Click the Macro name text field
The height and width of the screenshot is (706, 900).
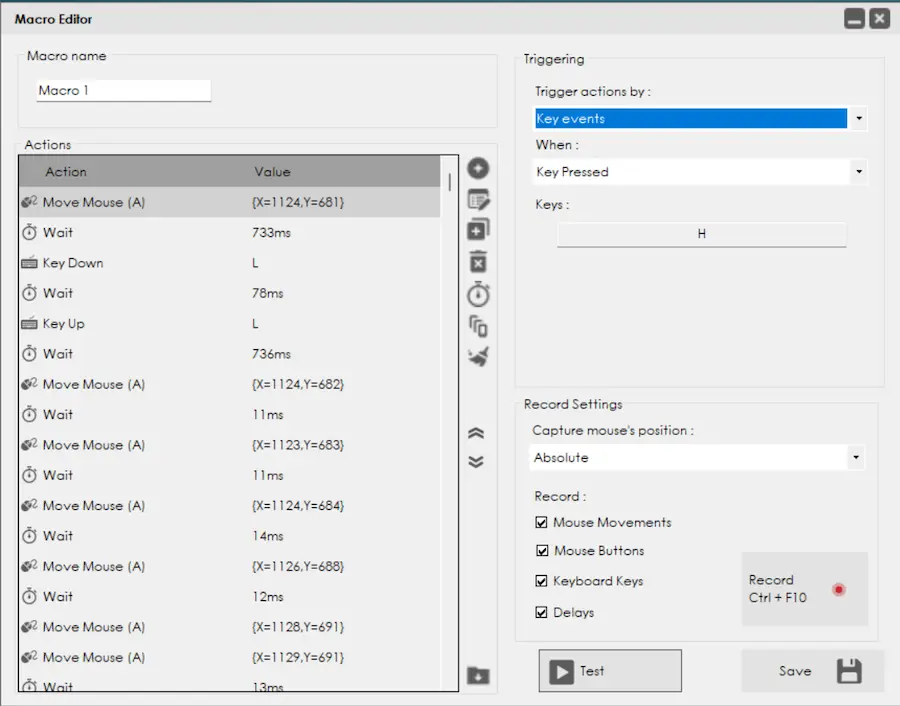pyautogui.click(x=123, y=91)
